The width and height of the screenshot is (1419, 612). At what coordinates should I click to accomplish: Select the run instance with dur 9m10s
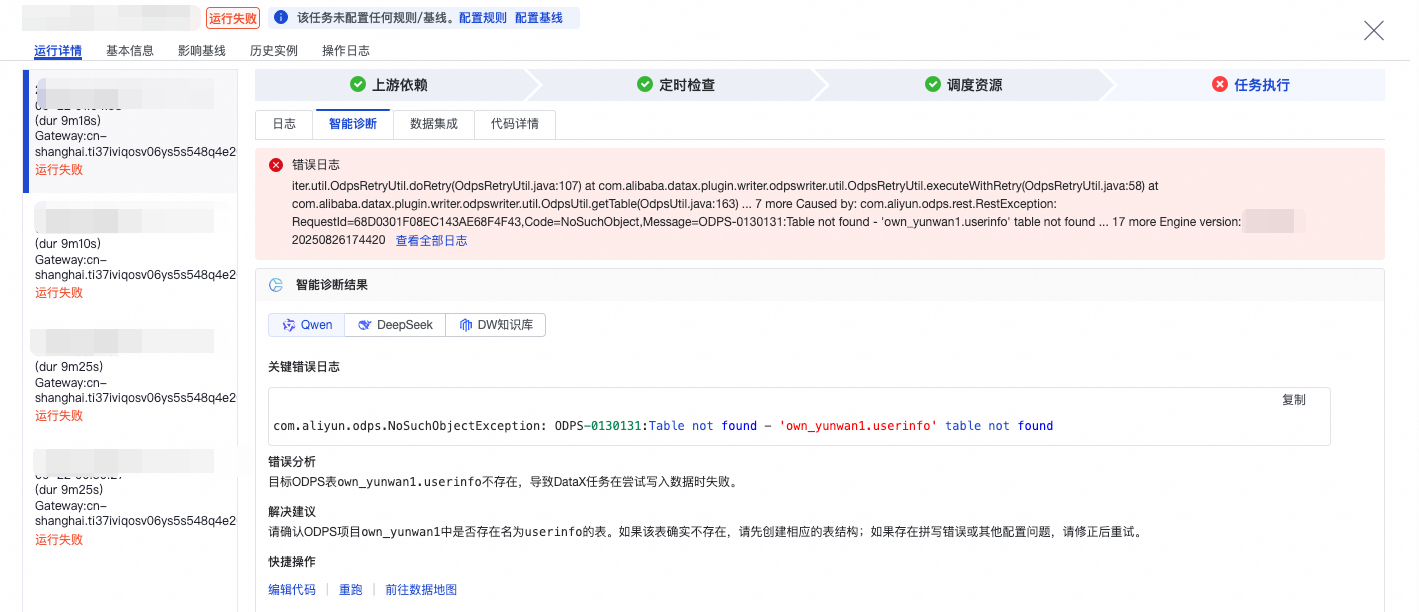click(x=131, y=253)
